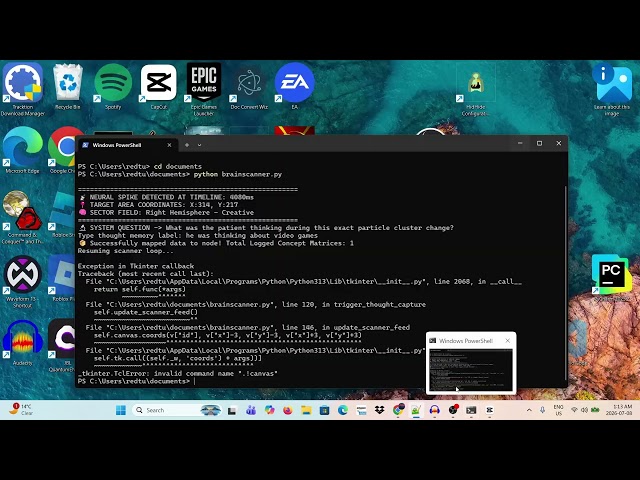Click the 'SYSTEM QUESTION' line in the terminal

(266, 228)
